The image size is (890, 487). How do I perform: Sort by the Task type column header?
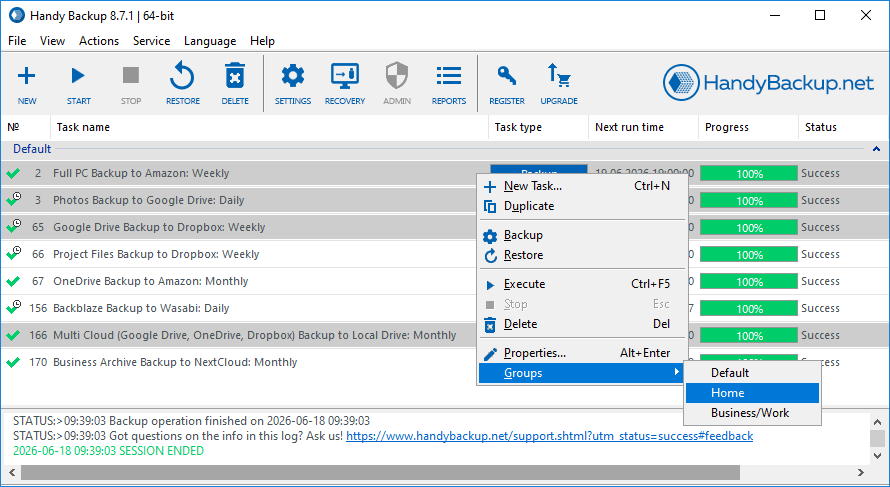click(x=538, y=127)
